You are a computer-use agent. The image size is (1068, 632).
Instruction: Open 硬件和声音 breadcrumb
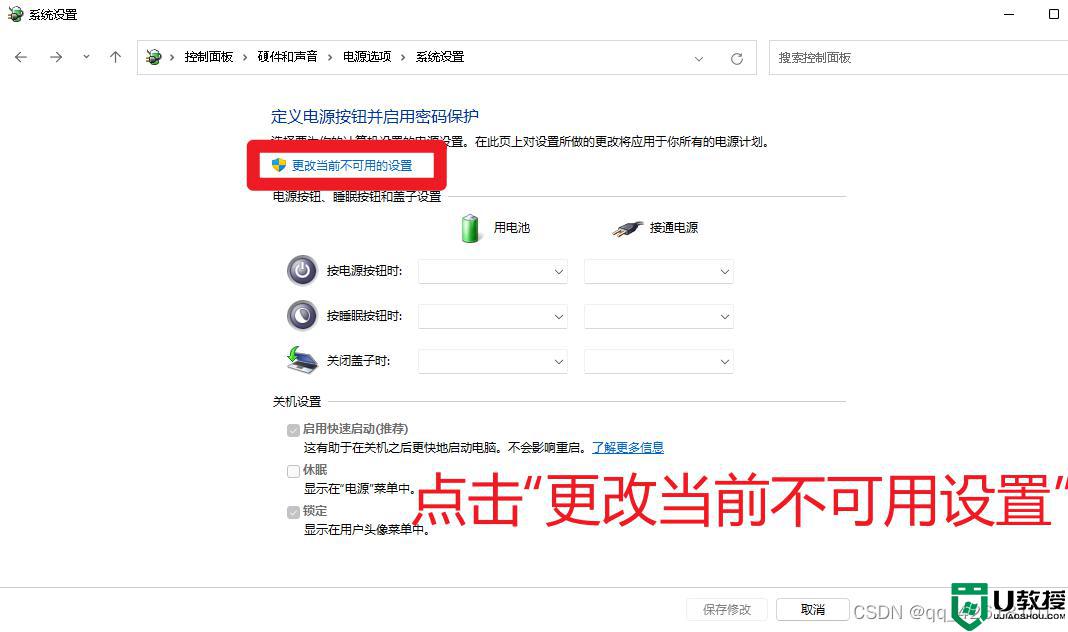[287, 57]
